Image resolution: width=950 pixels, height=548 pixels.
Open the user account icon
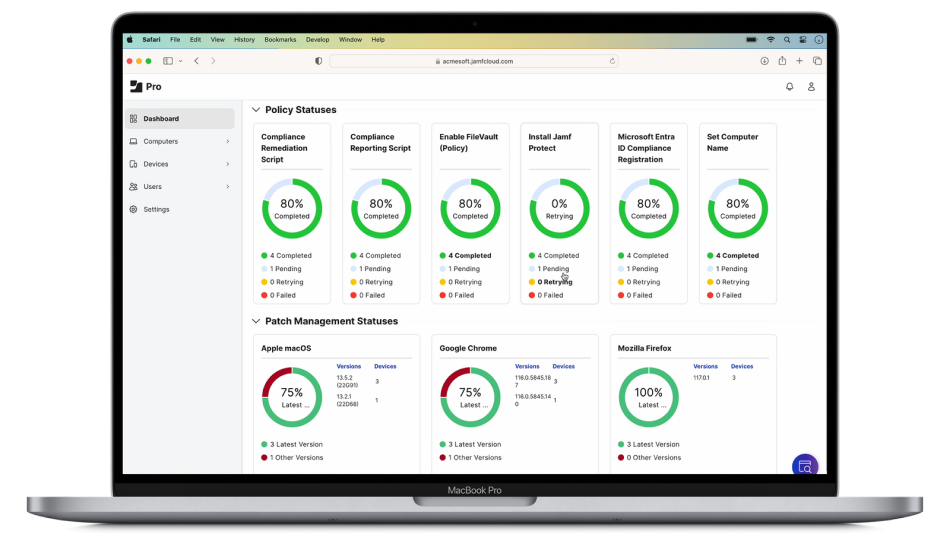pos(811,87)
